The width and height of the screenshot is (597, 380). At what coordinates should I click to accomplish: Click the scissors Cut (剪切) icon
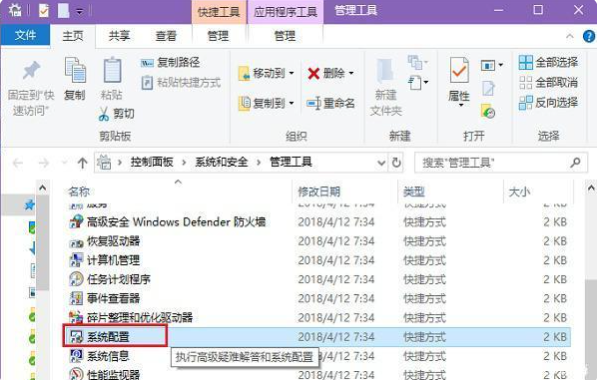pos(104,114)
